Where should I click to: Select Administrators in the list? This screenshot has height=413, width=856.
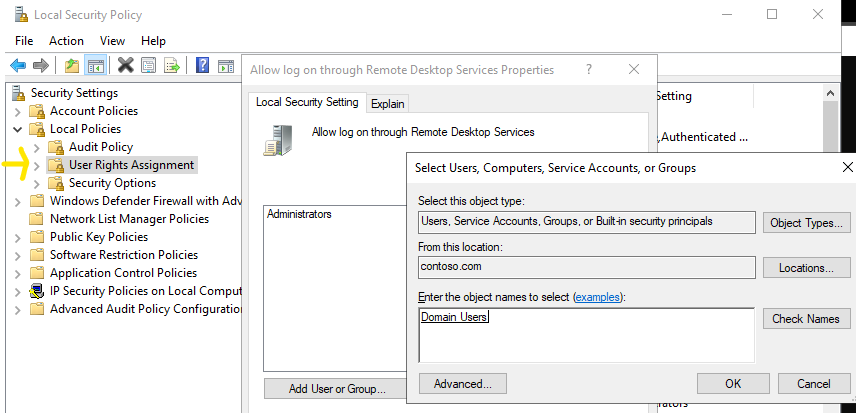coord(299,214)
